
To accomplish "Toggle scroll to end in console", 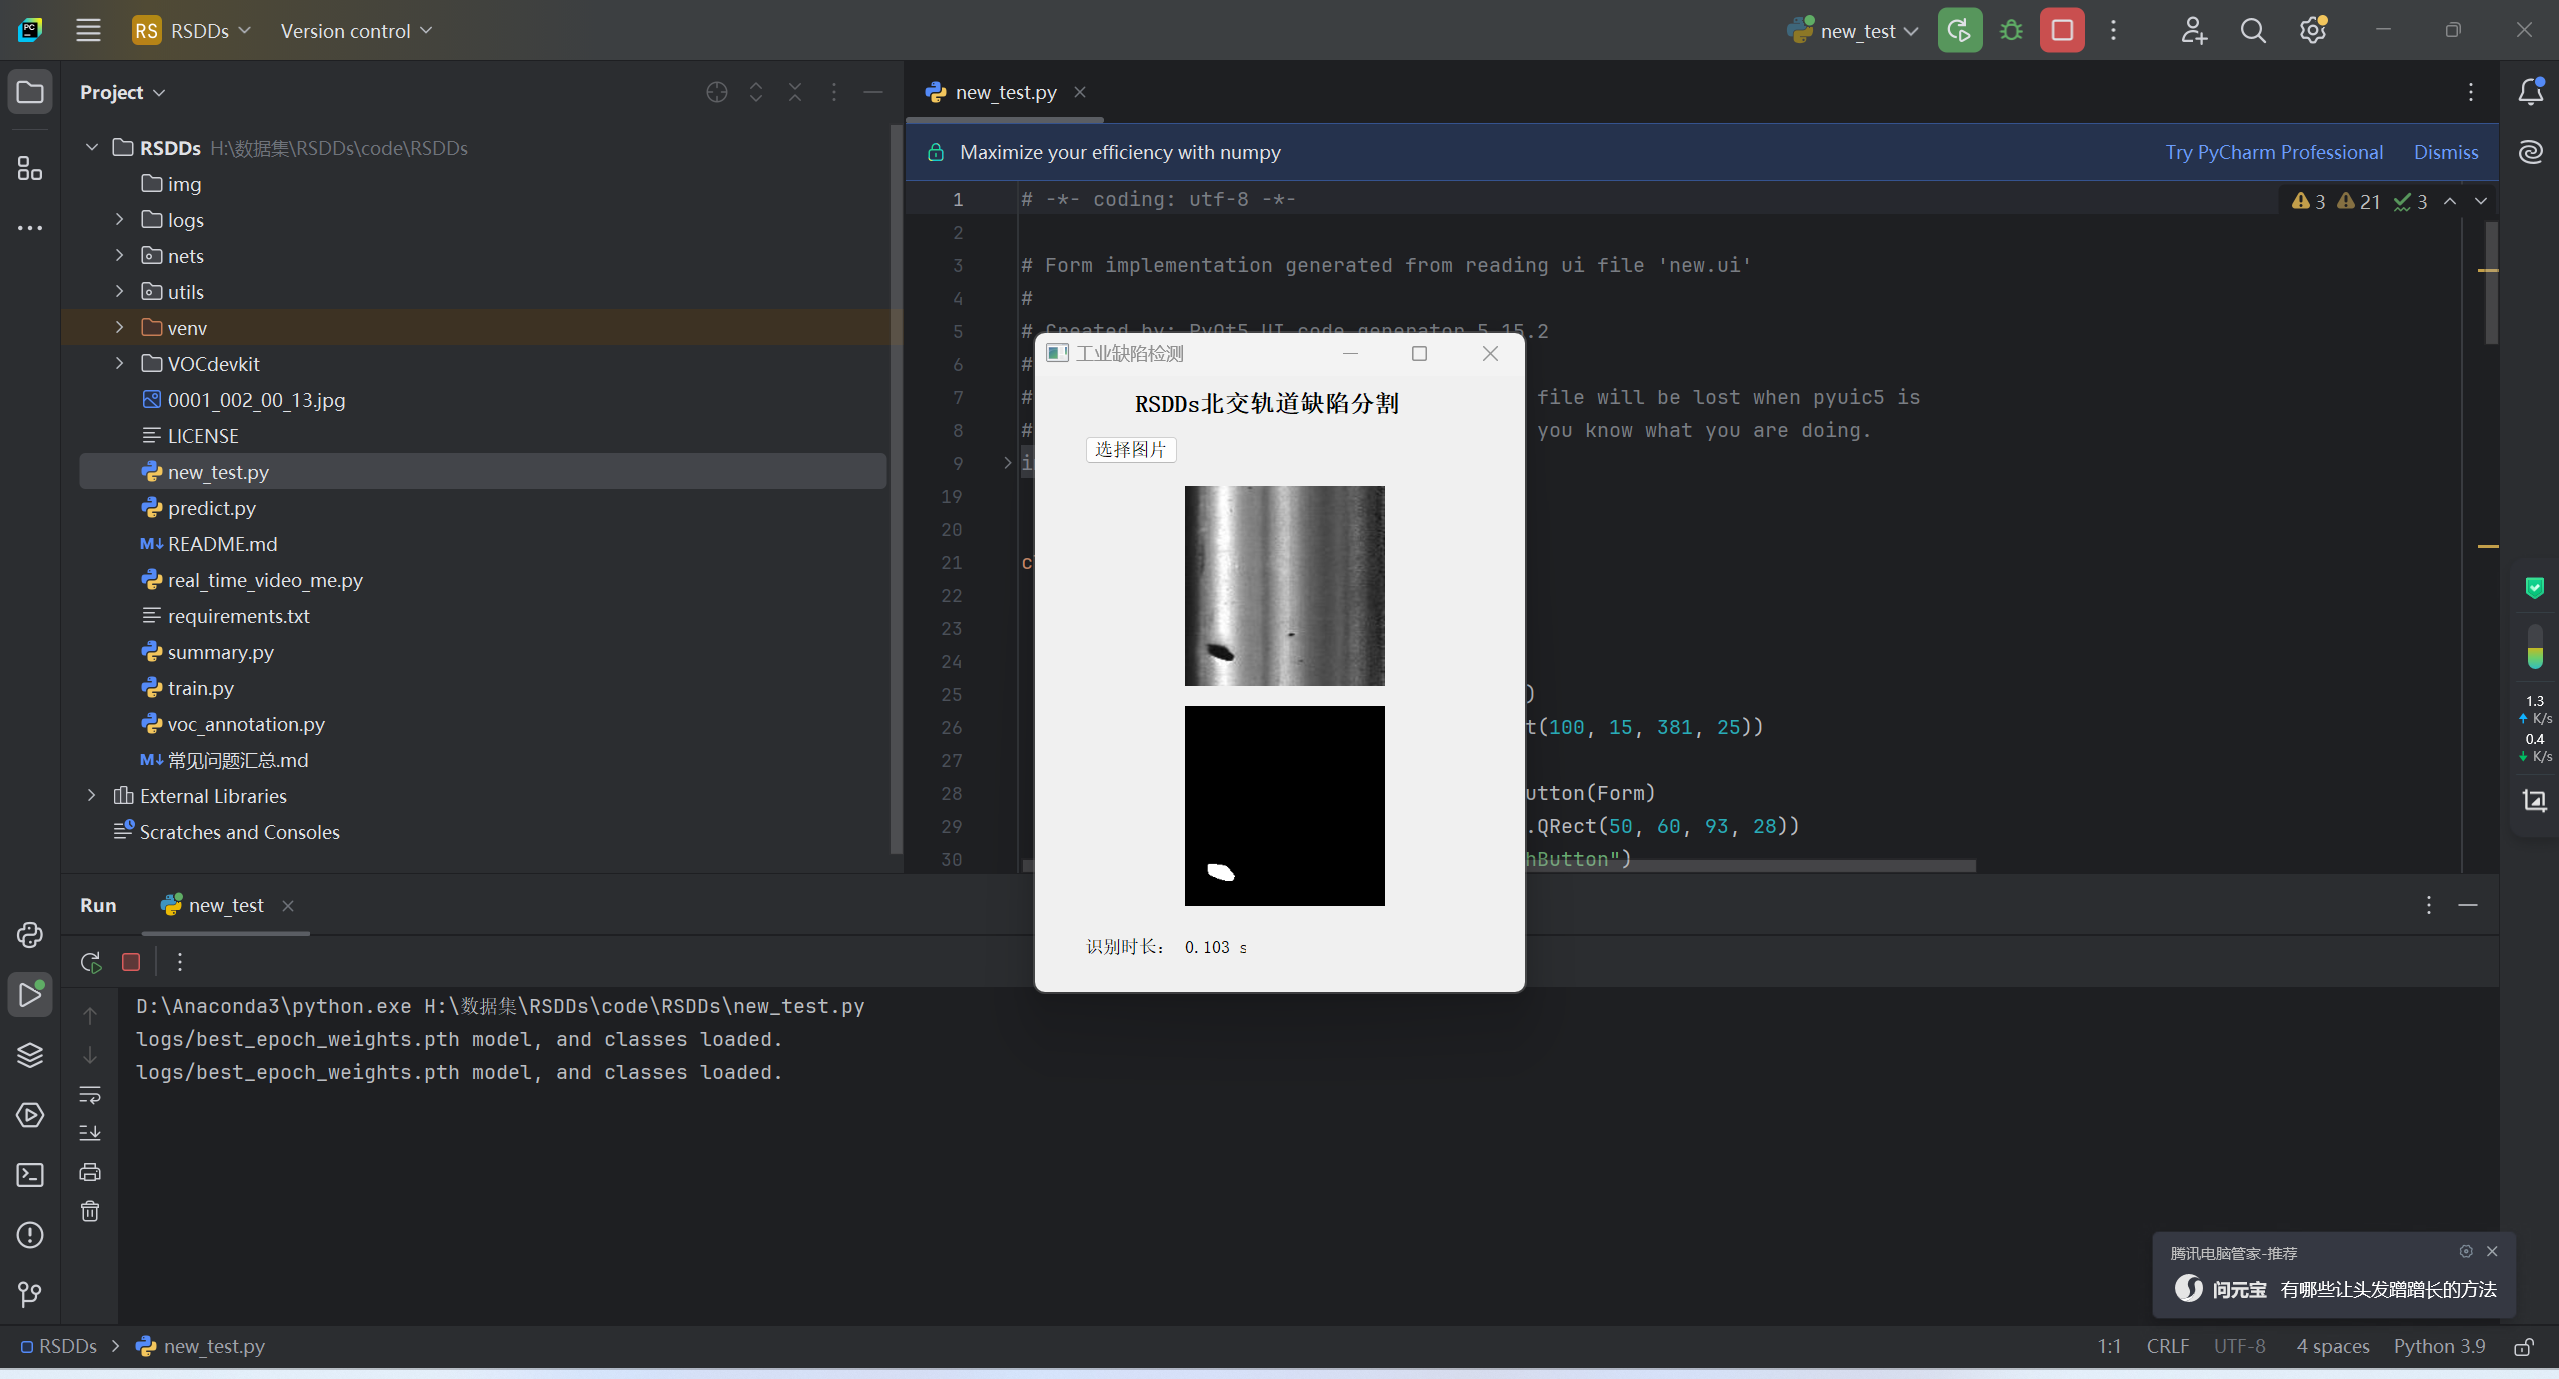I will tap(90, 1133).
